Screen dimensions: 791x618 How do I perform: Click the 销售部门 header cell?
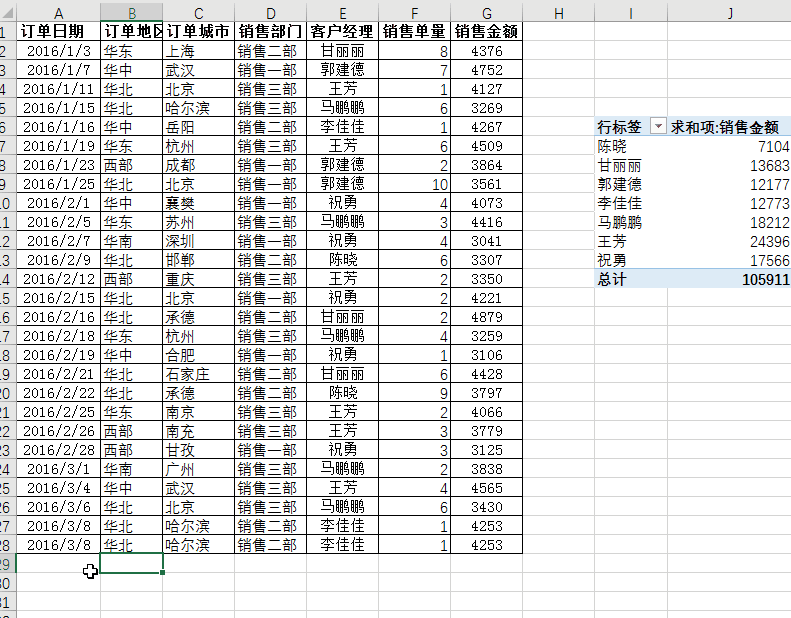[271, 31]
